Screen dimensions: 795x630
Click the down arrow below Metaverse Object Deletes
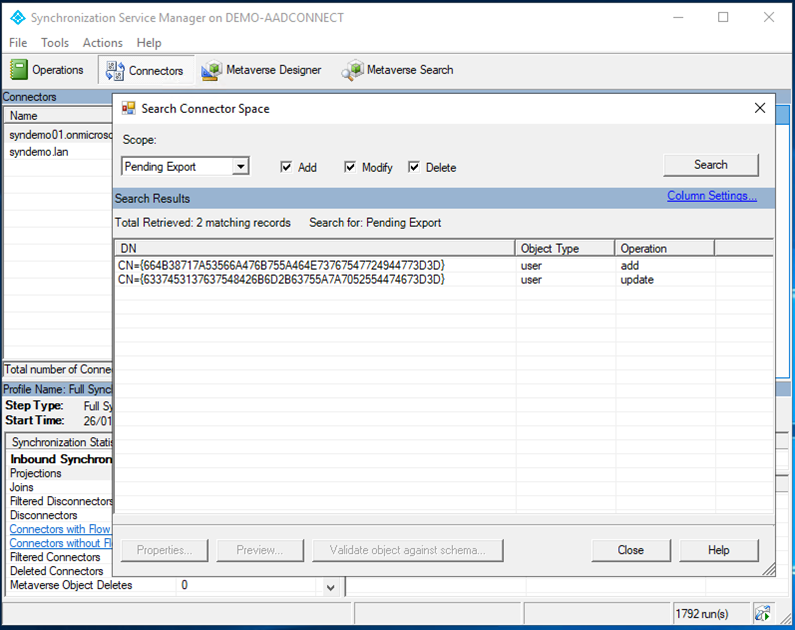[332, 587]
